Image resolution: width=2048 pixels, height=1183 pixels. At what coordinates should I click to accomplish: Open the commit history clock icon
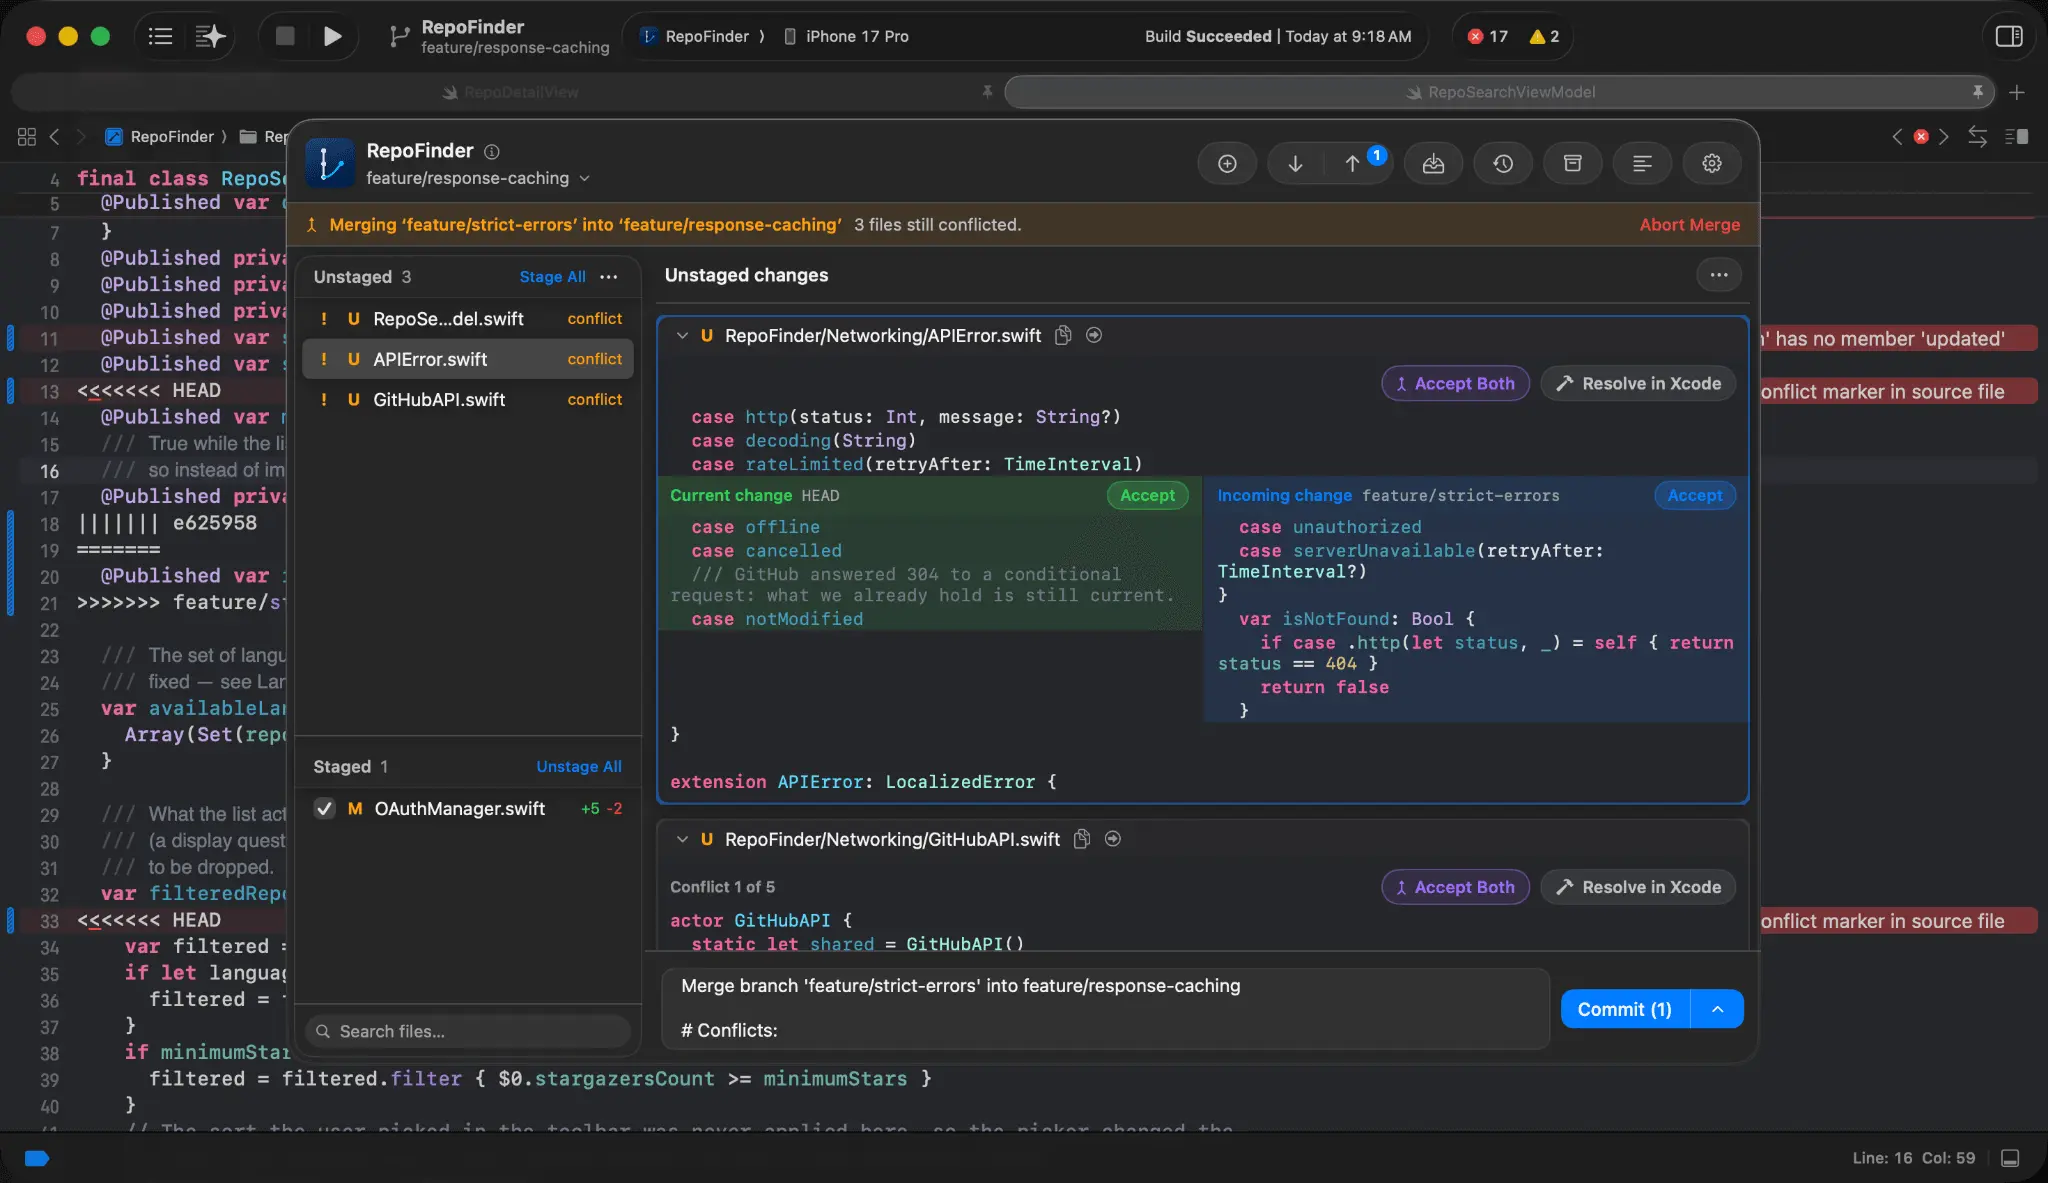coord(1503,163)
